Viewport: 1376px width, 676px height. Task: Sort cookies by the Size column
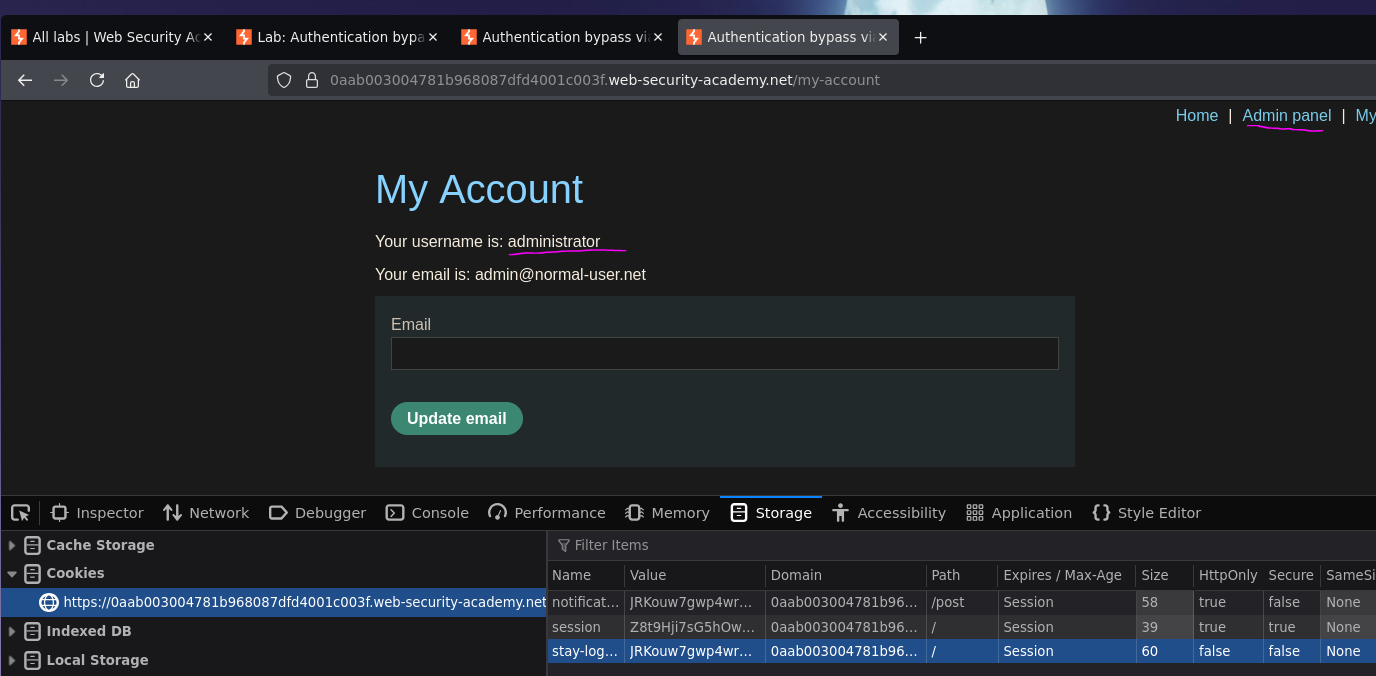1164,575
